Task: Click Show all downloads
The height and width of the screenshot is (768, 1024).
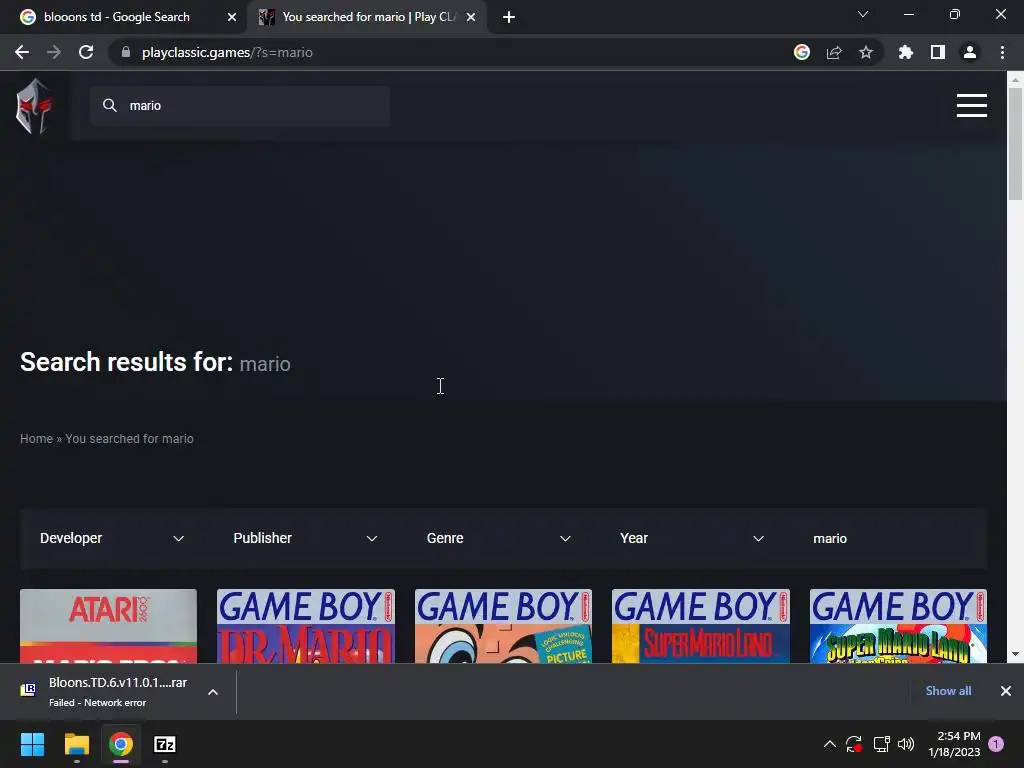Action: tap(948, 691)
